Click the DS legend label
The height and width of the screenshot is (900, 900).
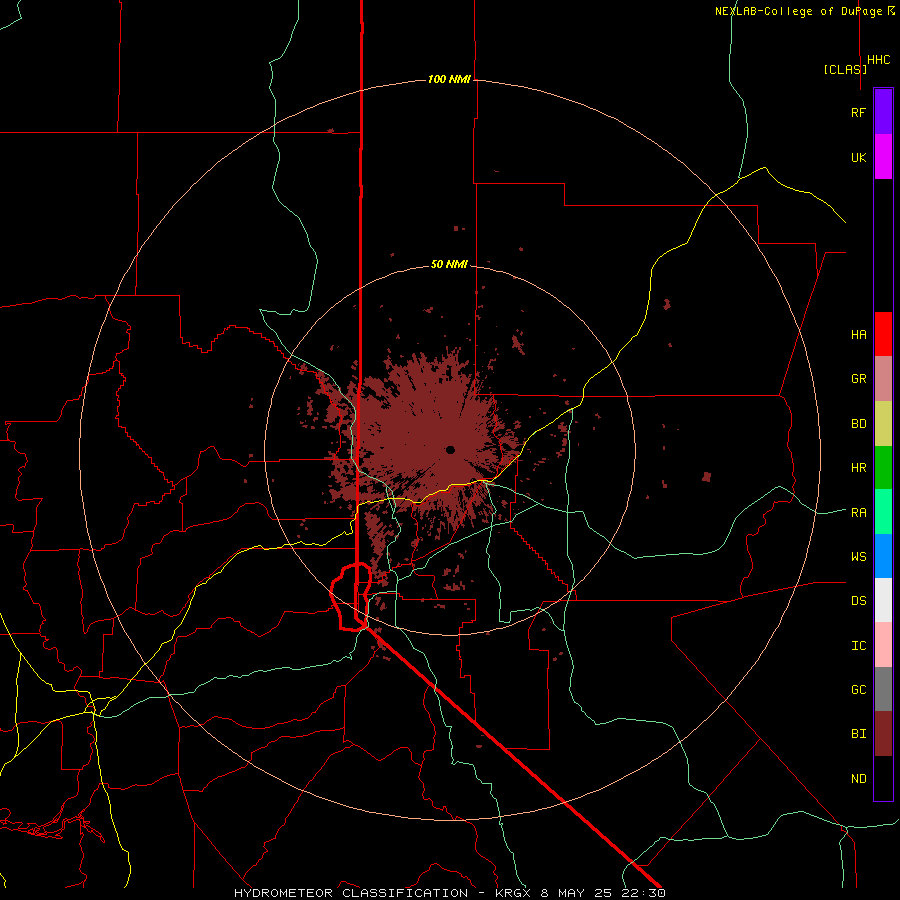[x=858, y=601]
